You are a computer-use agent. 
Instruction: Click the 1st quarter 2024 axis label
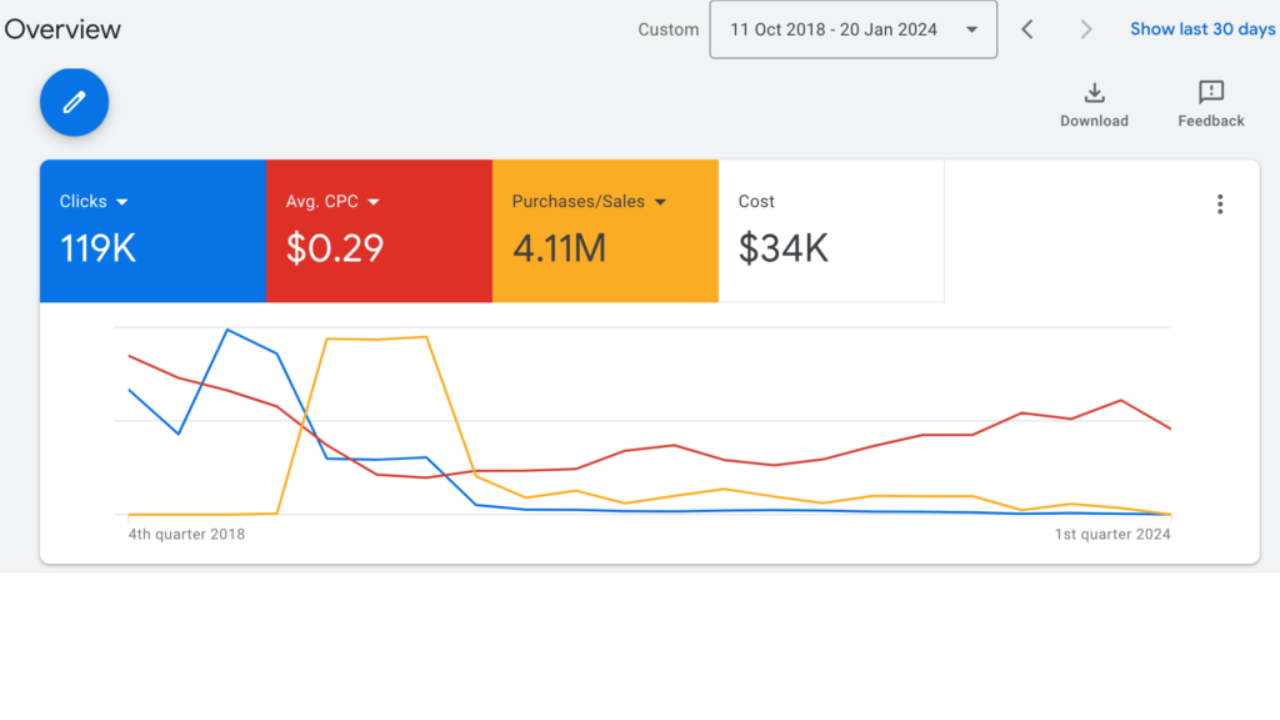(x=1112, y=534)
